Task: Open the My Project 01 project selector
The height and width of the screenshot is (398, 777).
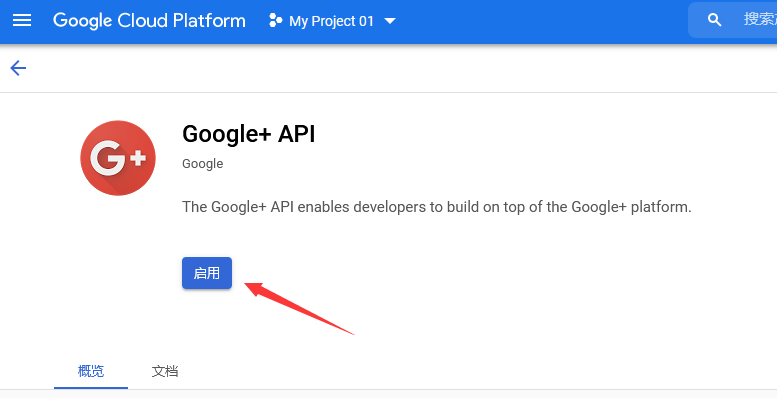Action: (x=332, y=21)
